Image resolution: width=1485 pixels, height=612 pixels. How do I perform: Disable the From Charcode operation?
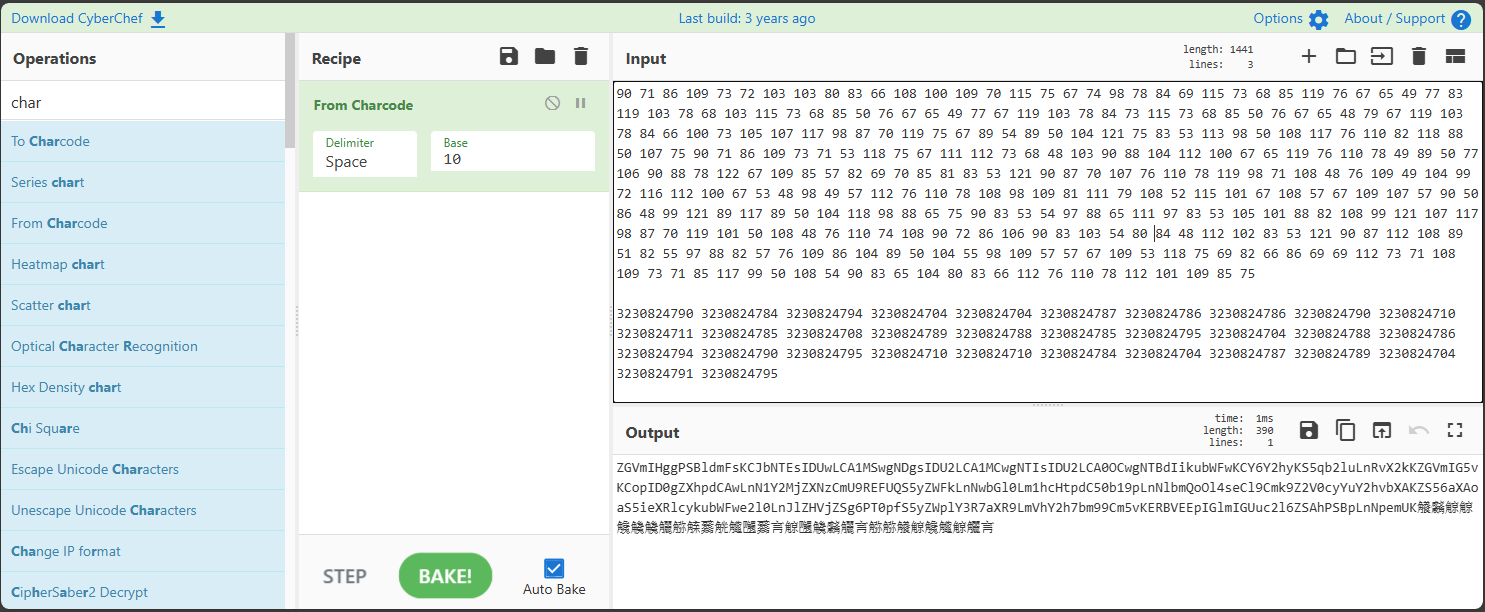(x=552, y=104)
